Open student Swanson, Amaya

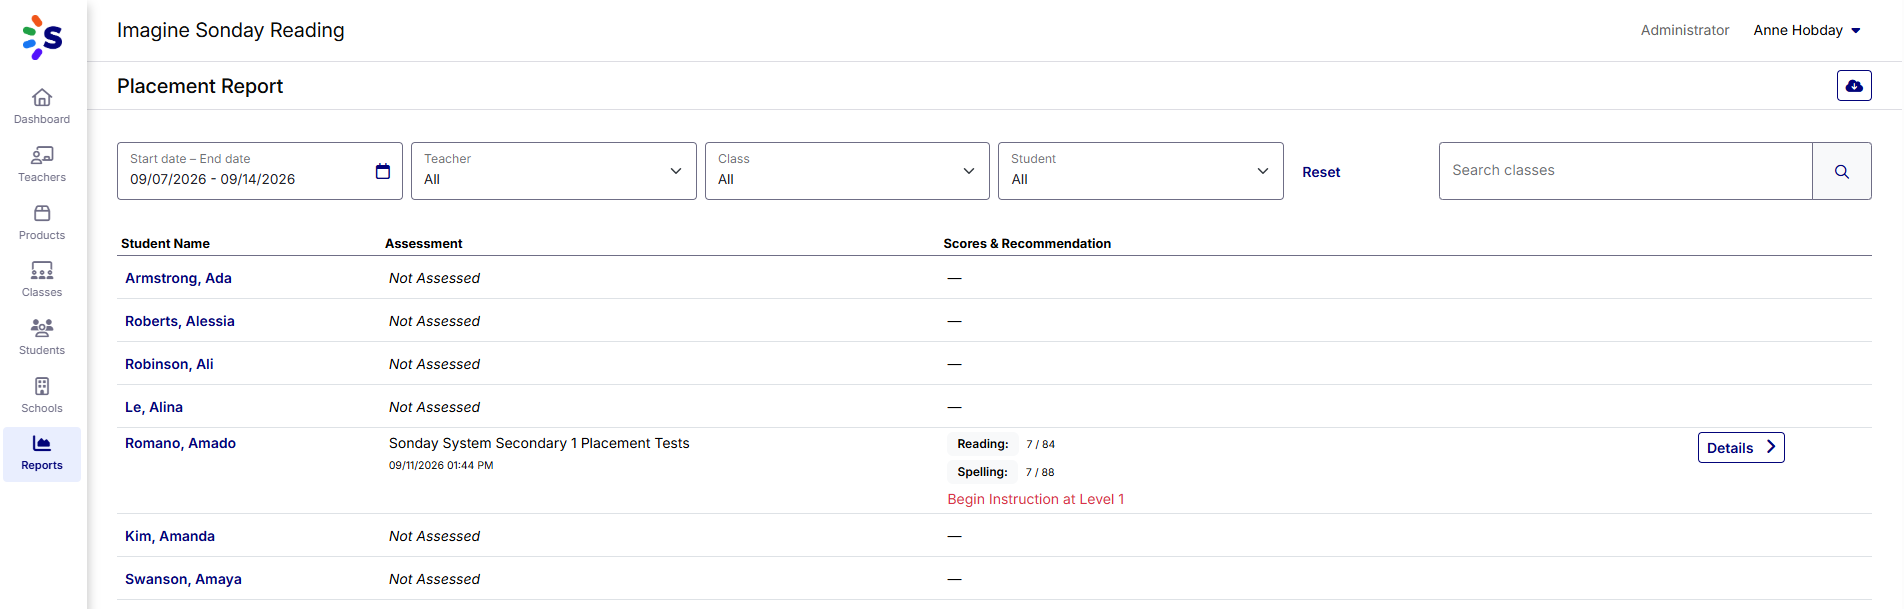(x=183, y=579)
